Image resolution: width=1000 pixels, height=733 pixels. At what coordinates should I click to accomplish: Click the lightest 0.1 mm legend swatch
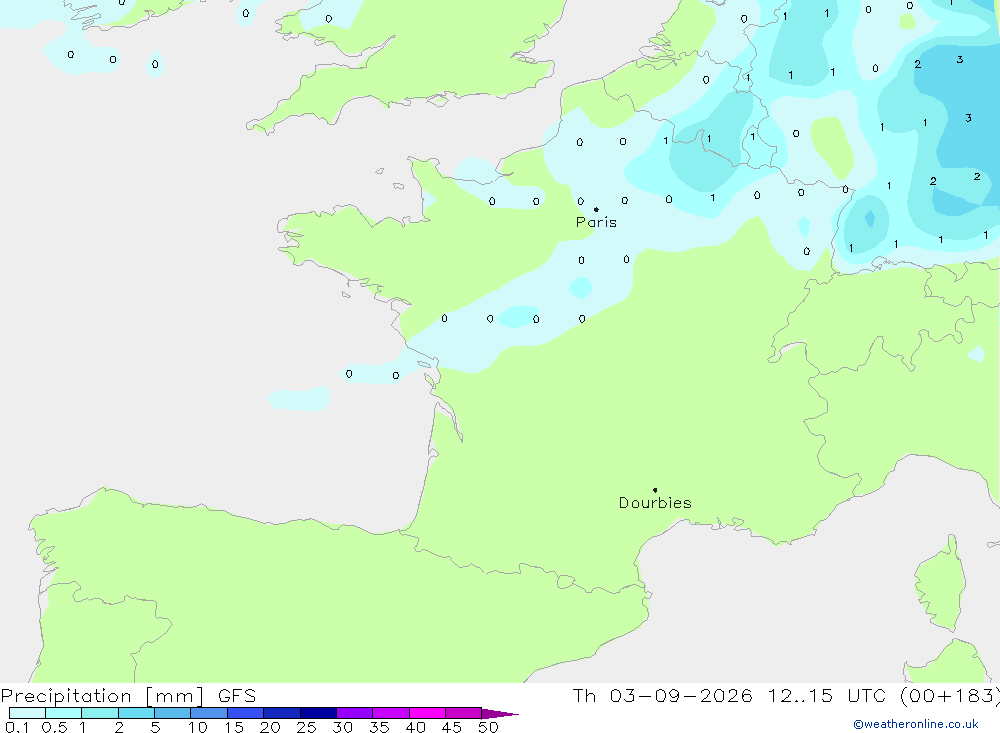27,713
